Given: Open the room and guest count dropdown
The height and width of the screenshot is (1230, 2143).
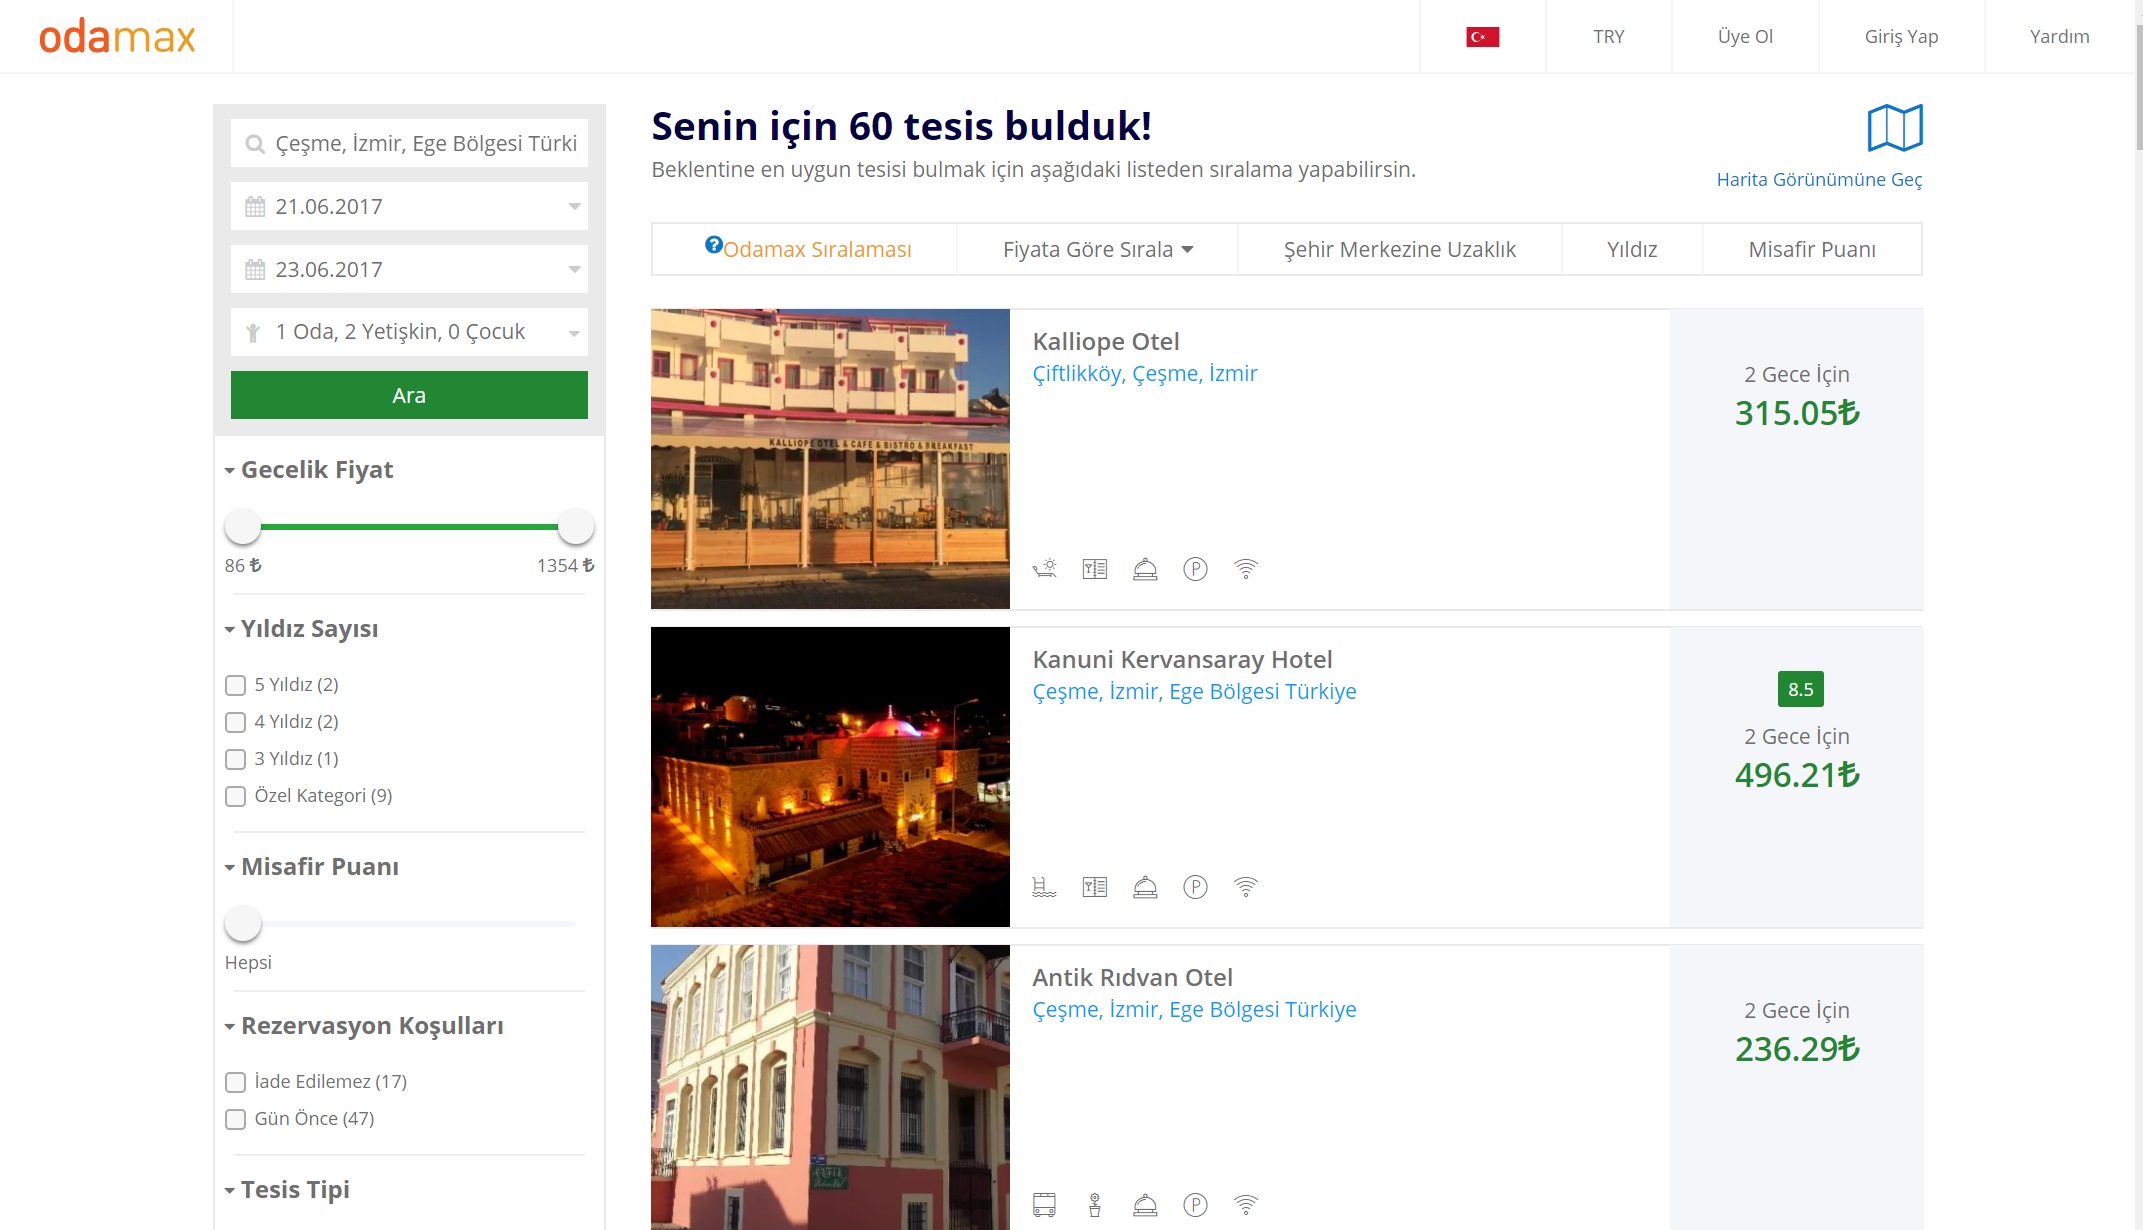Looking at the screenshot, I should pyautogui.click(x=409, y=332).
